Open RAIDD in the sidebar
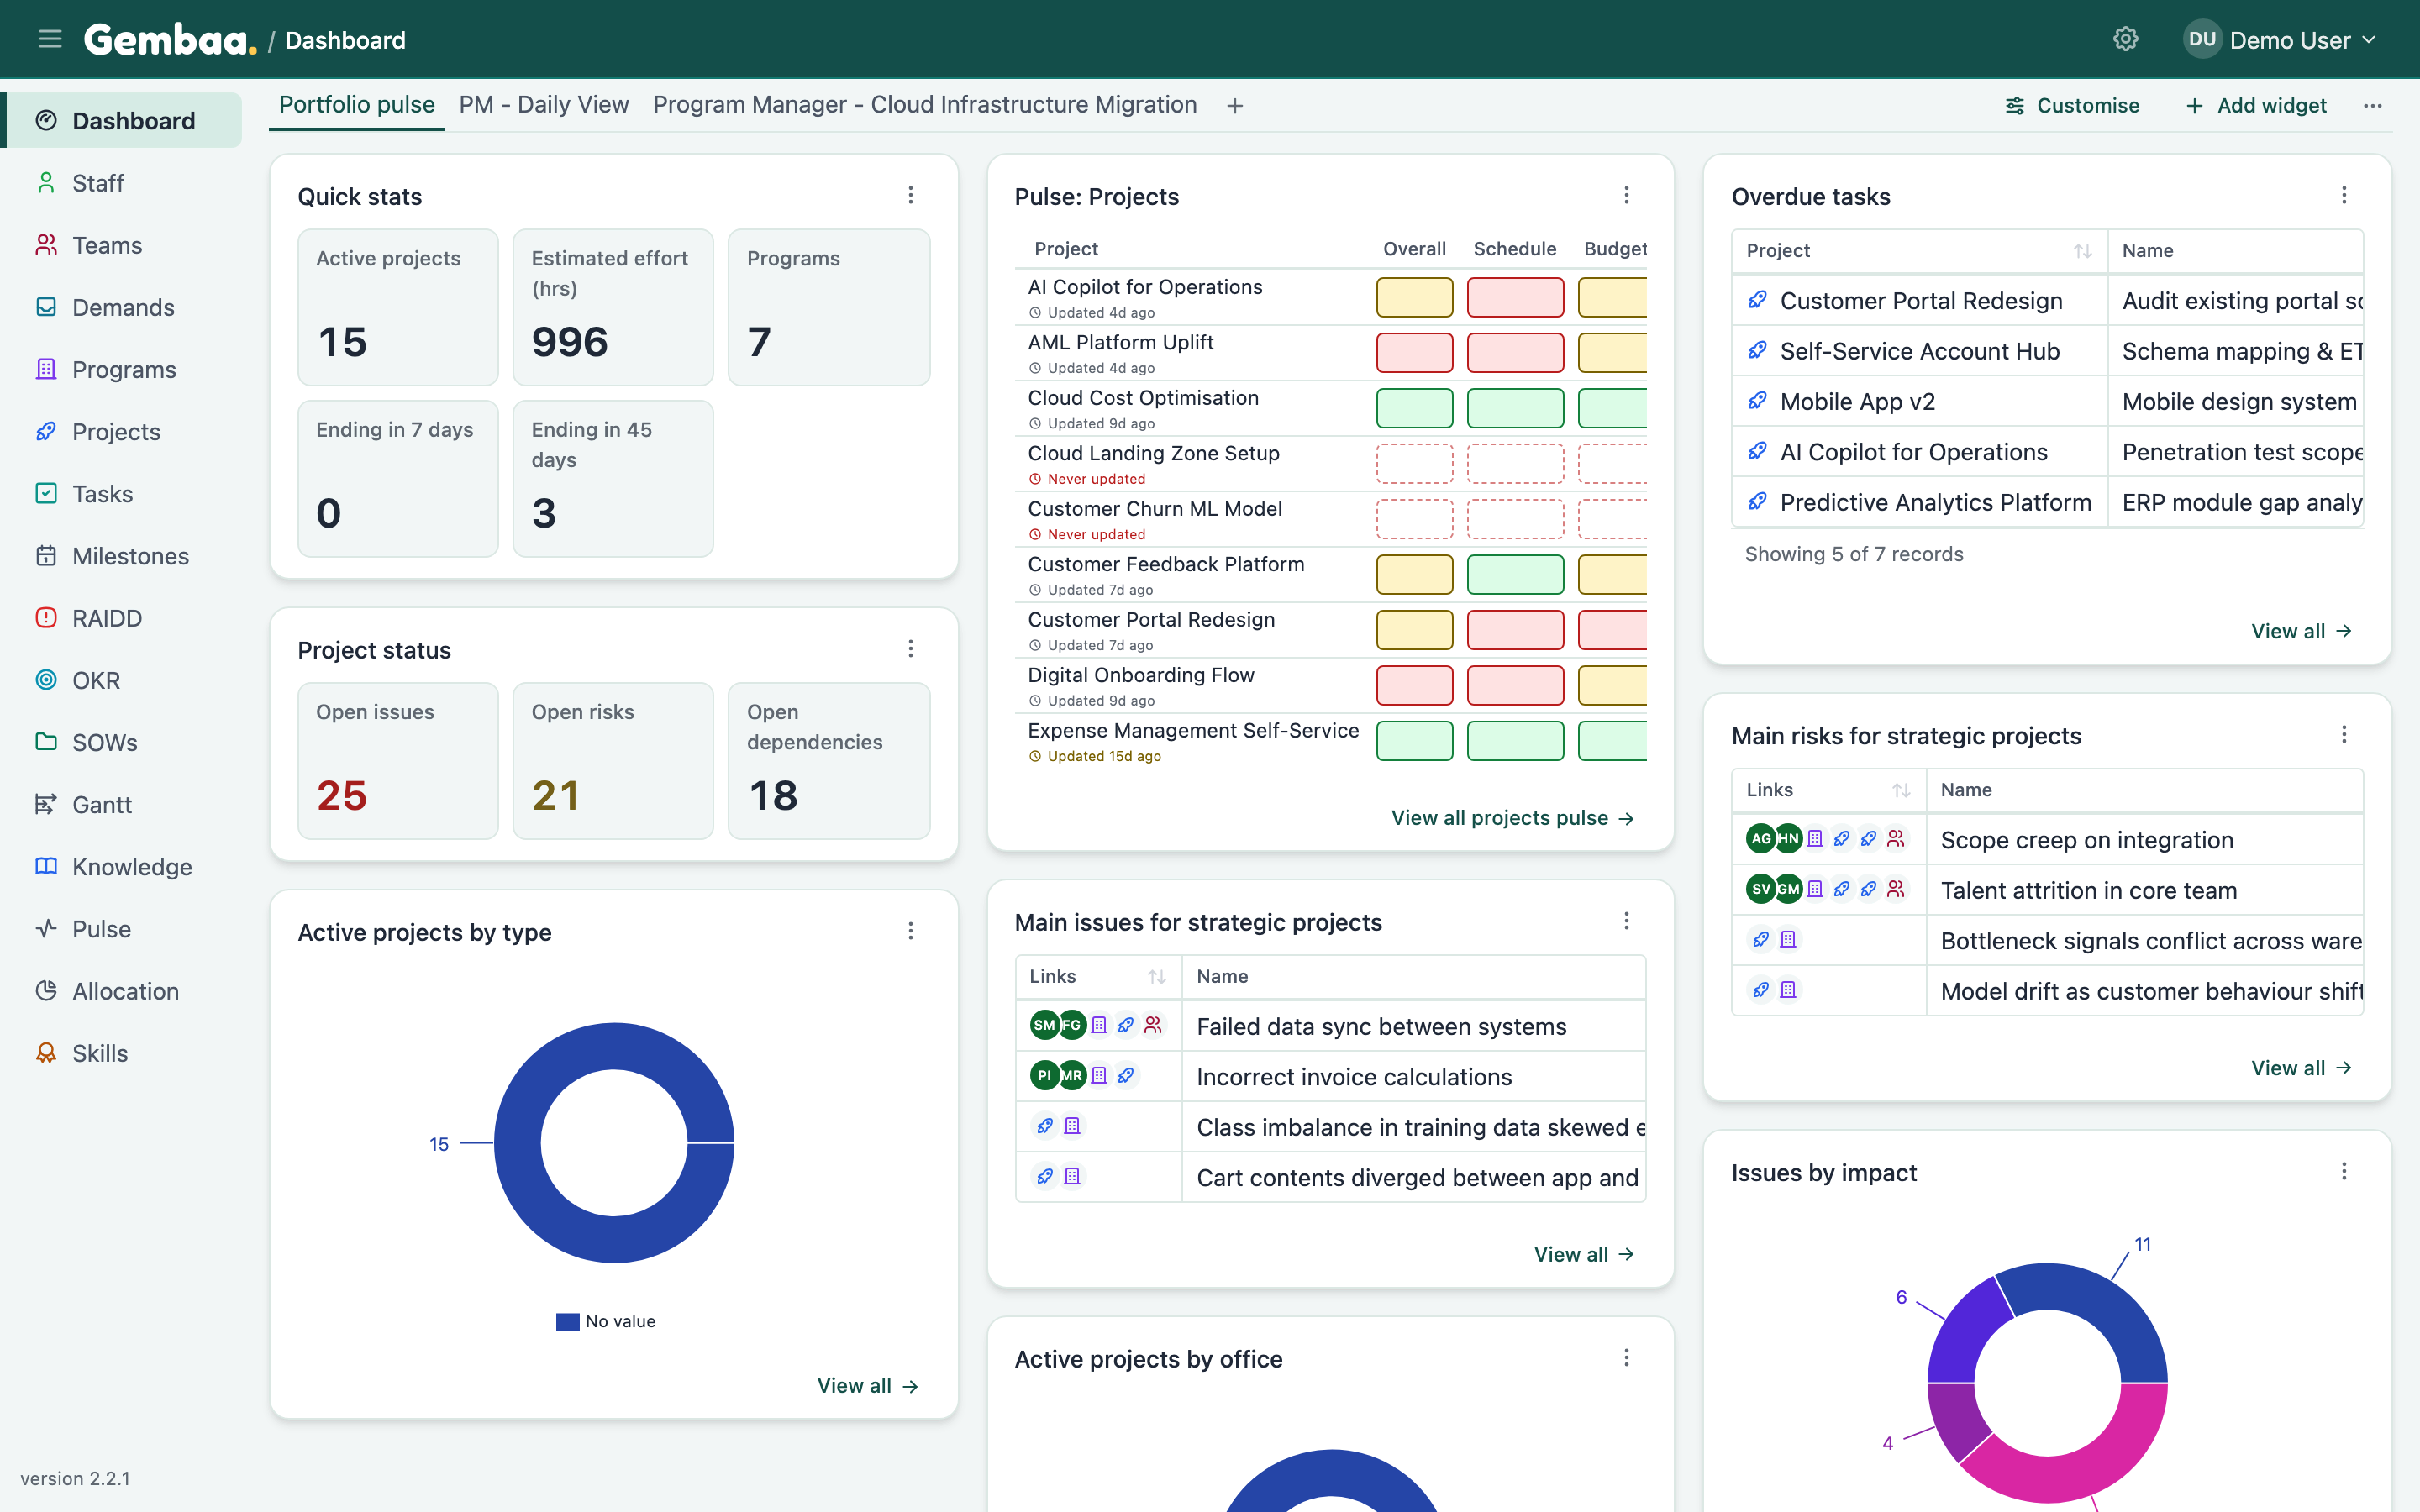 [121, 618]
